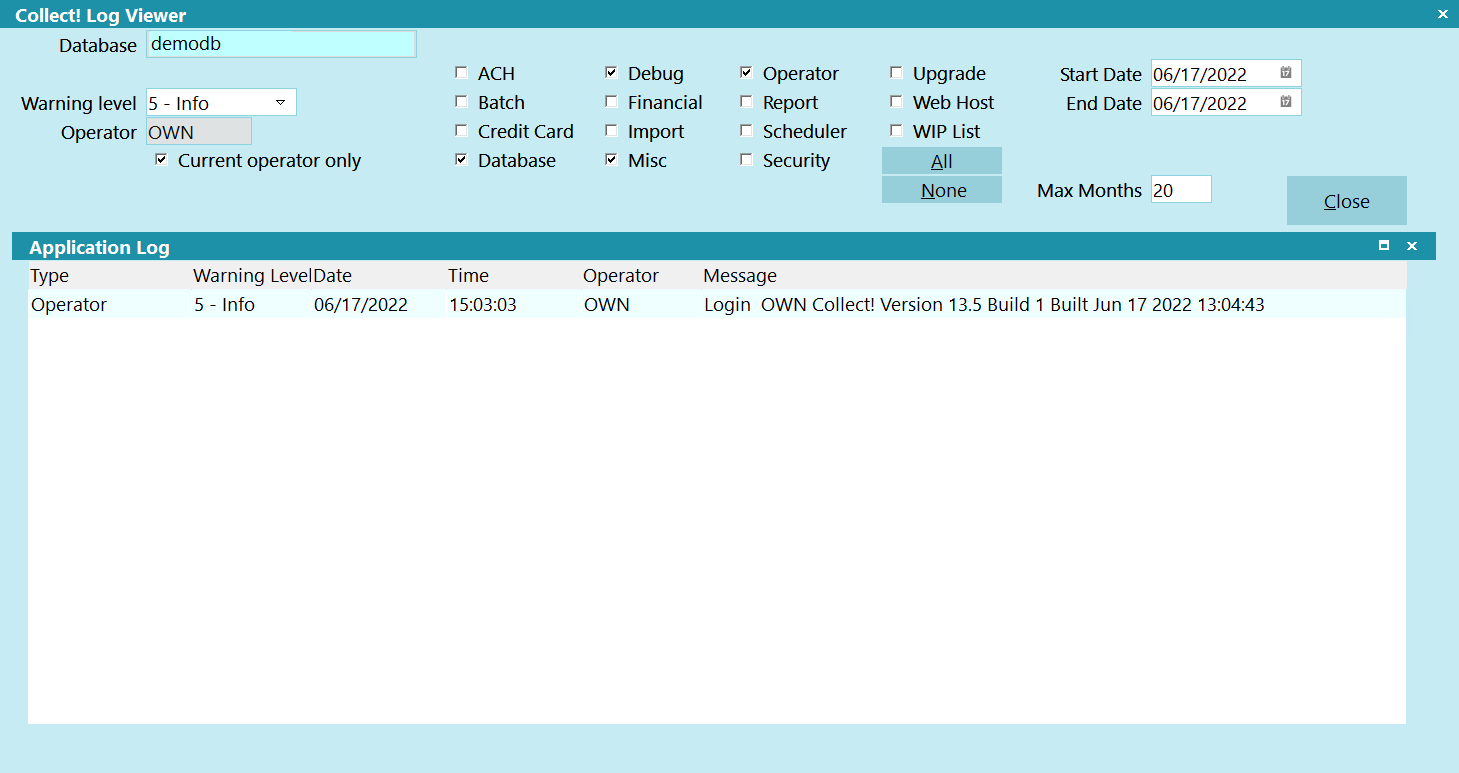Maximize the Application Log panel
This screenshot has width=1459, height=773.
1384,246
